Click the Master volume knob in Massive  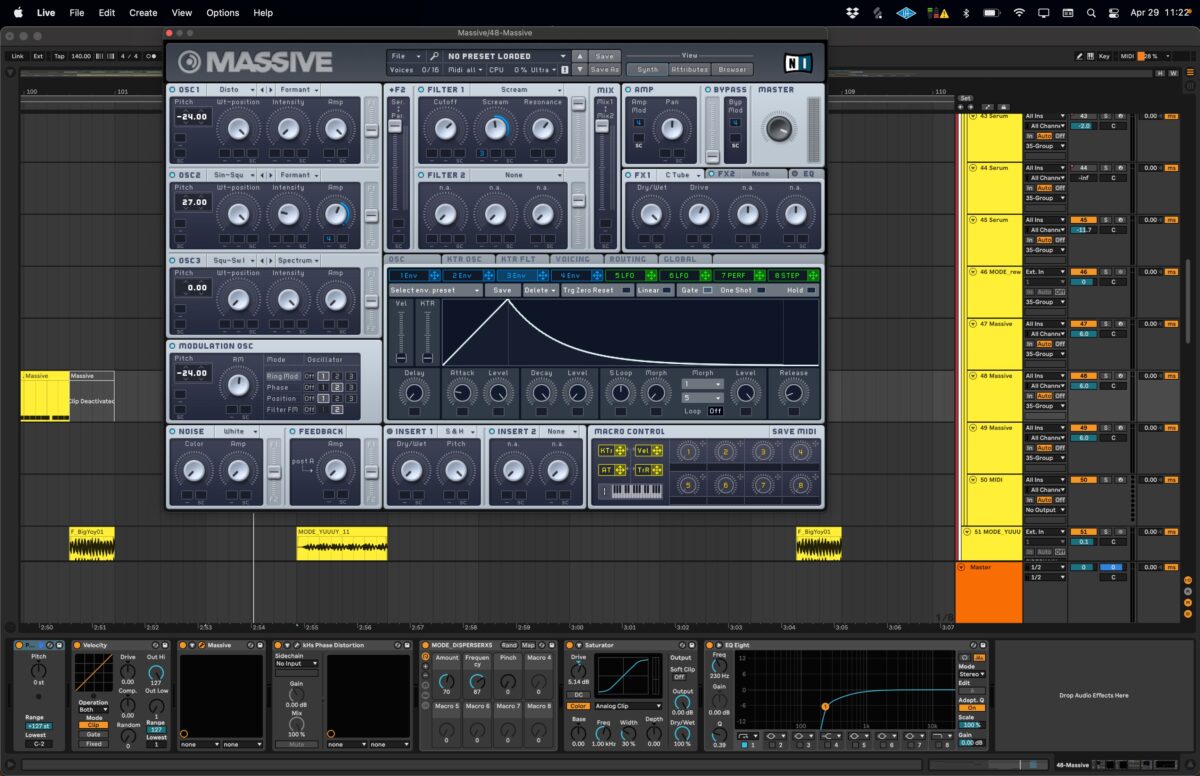tap(778, 127)
